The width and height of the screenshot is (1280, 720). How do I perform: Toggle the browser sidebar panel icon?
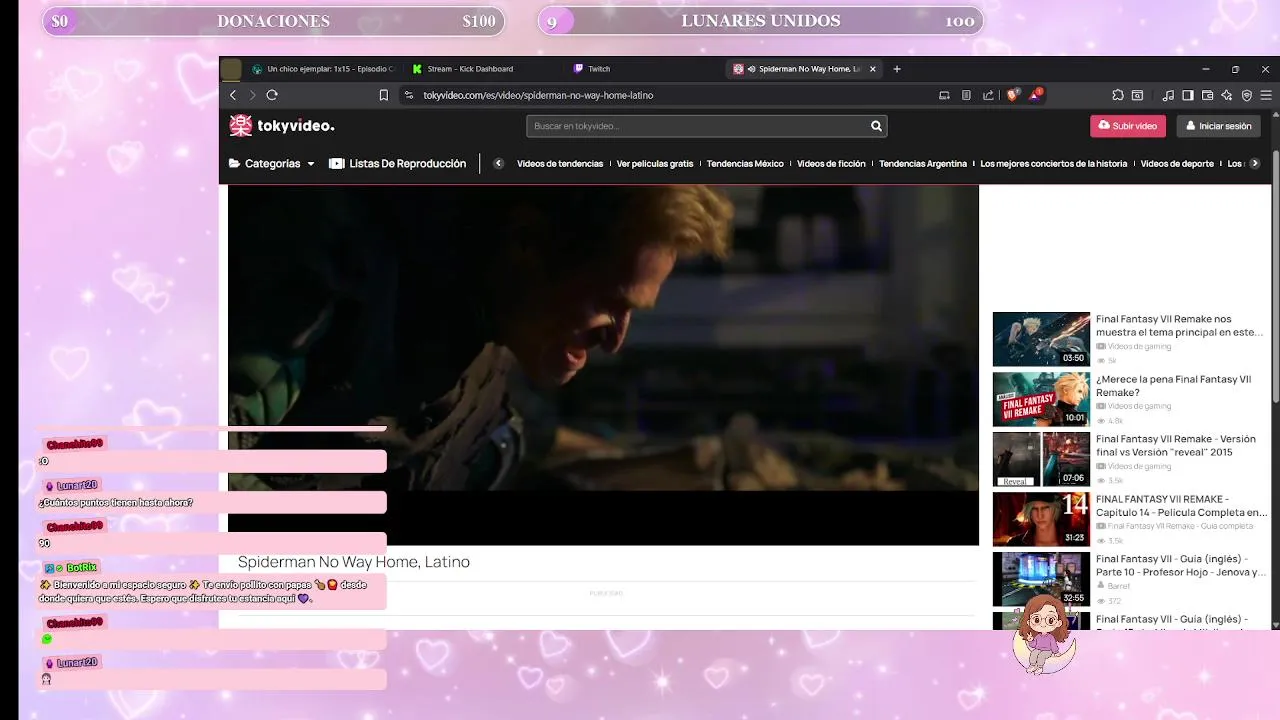click(1188, 95)
